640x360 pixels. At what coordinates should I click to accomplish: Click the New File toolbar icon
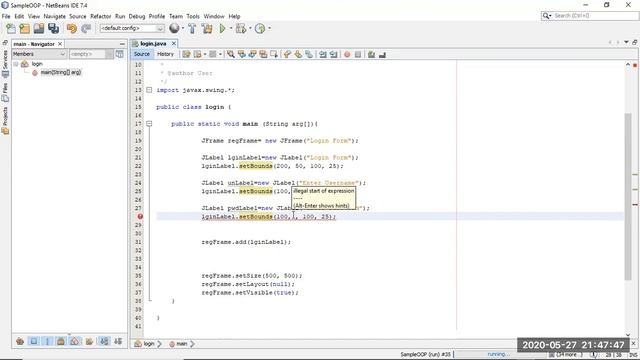click(11, 28)
